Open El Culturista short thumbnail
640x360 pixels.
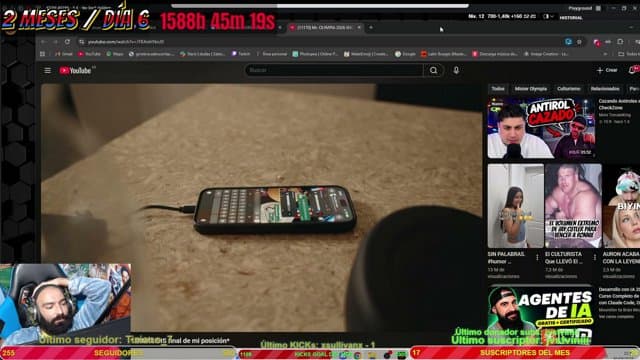(573, 206)
